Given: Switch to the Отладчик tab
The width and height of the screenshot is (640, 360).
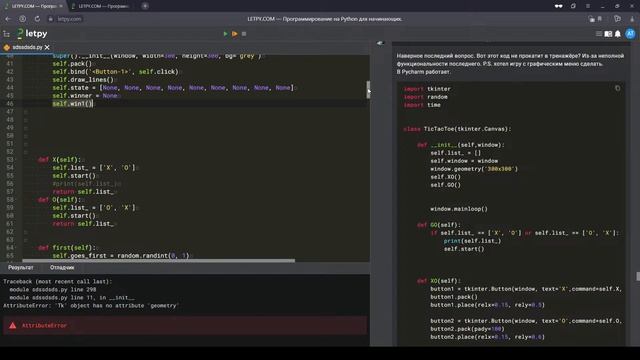Looking at the screenshot, I should tap(62, 268).
